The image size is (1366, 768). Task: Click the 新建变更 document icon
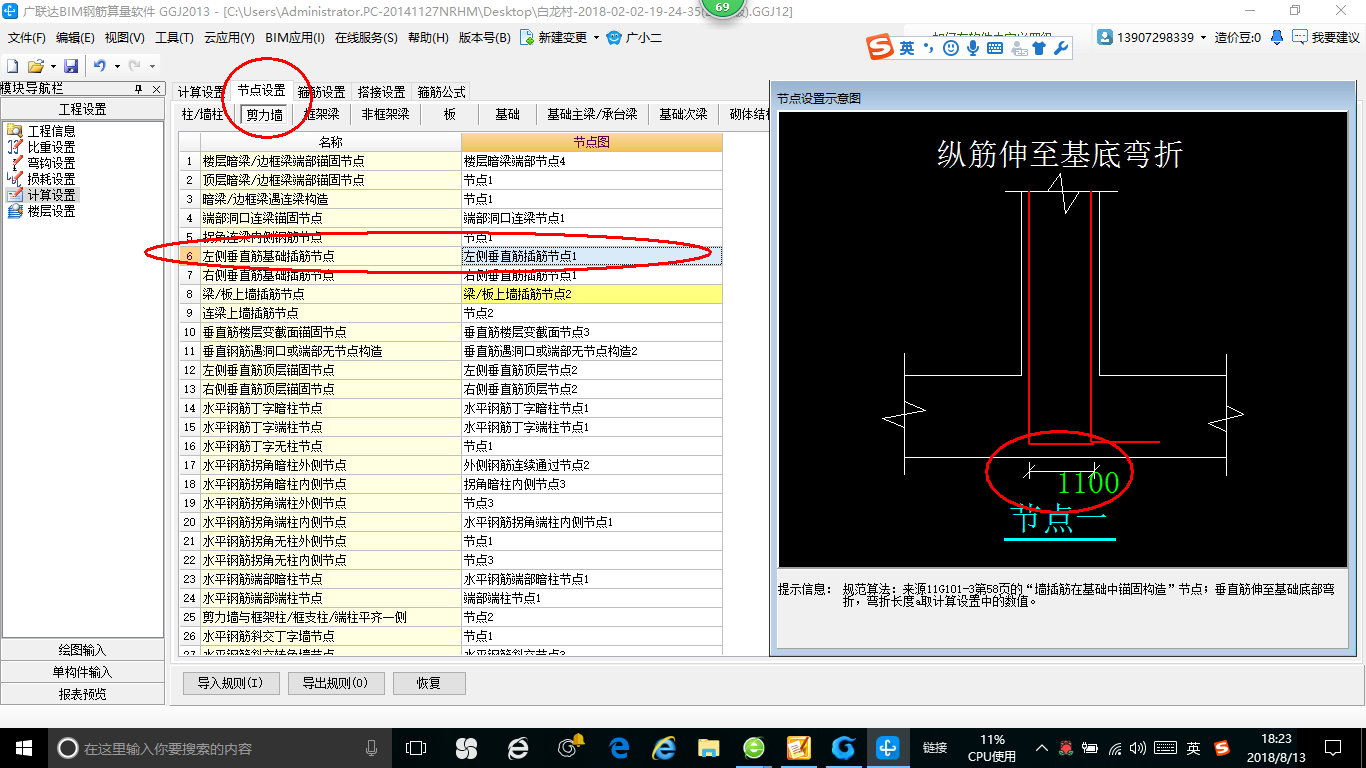[x=526, y=38]
